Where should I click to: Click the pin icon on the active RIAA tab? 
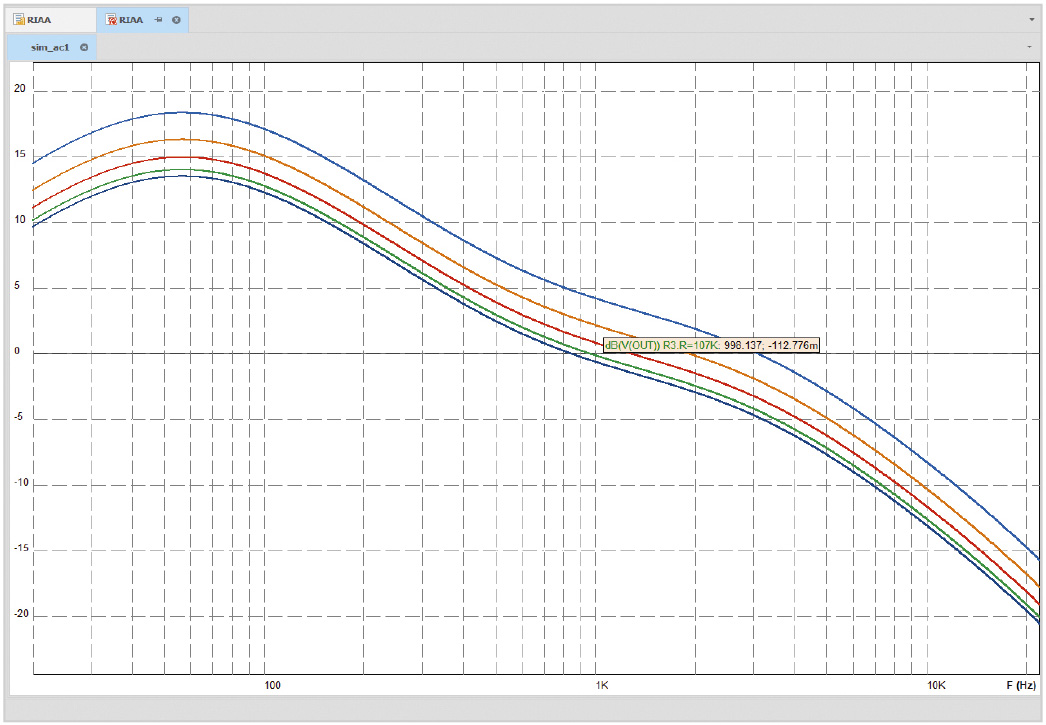click(158, 20)
